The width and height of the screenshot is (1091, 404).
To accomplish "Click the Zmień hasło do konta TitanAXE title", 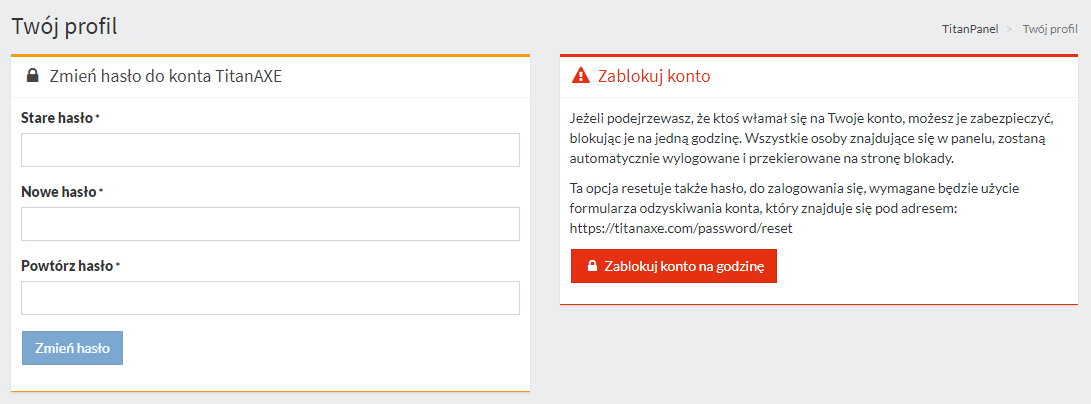I will (x=166, y=75).
